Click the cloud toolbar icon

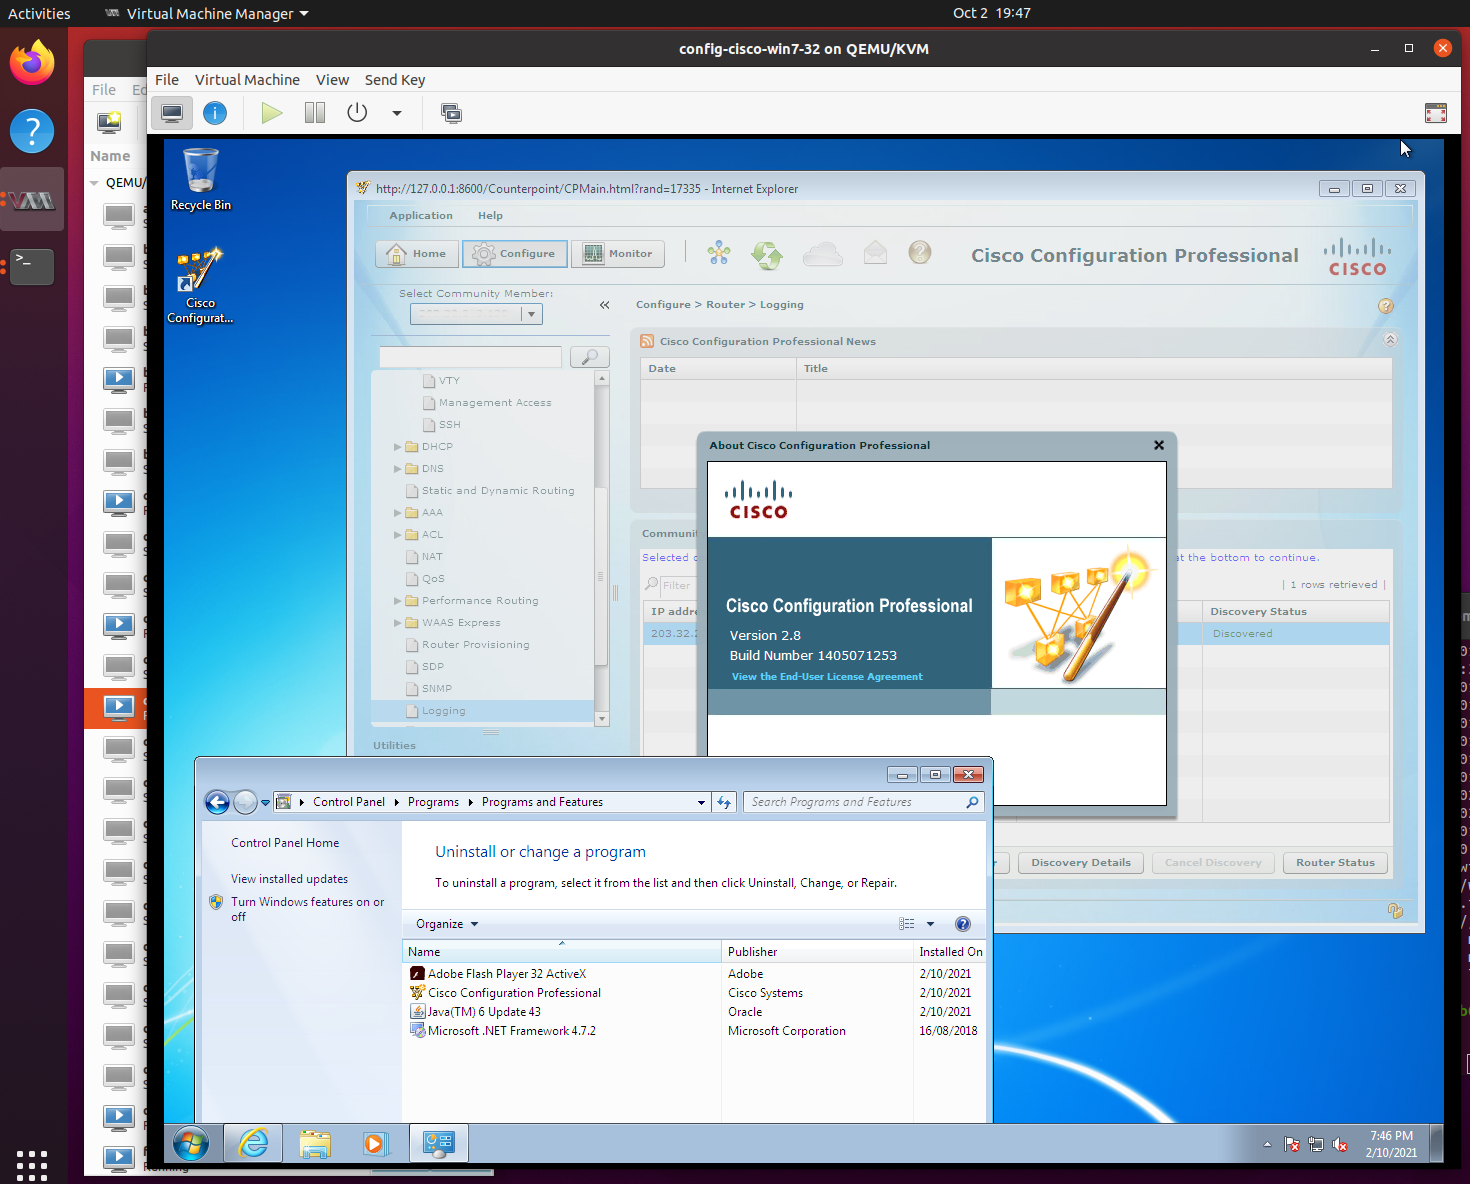point(822,254)
